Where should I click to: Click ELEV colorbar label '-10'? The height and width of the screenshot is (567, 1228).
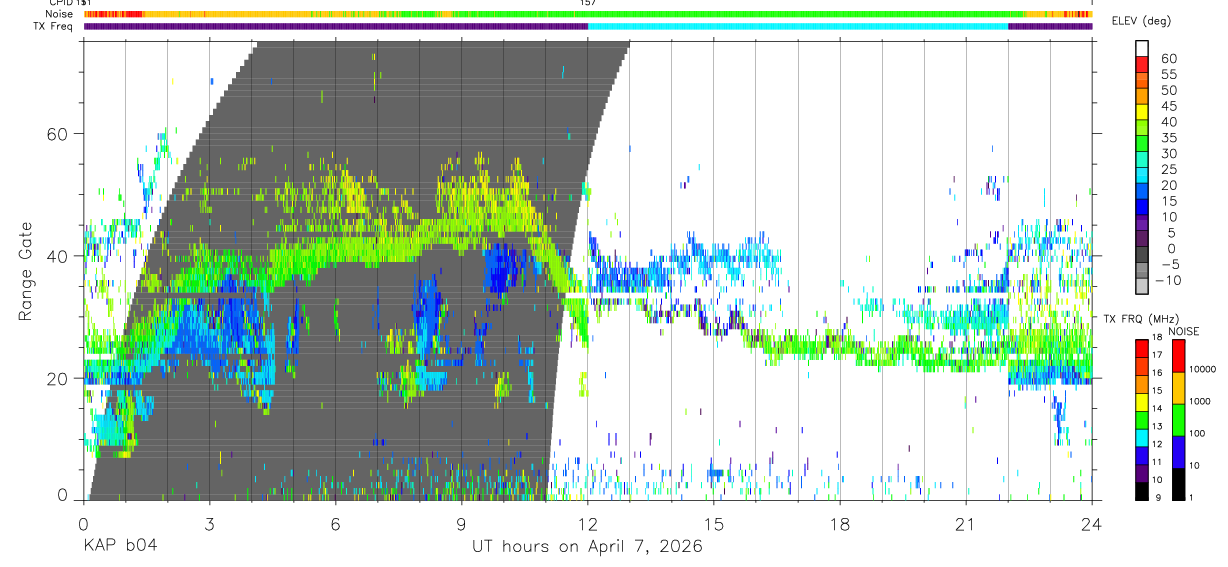coord(1169,281)
